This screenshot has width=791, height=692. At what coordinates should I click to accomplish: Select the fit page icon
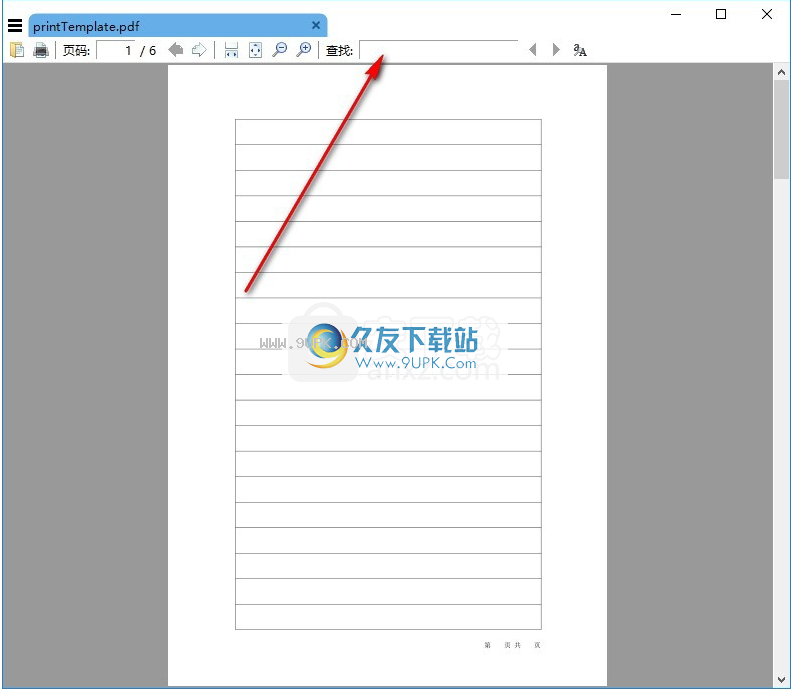256,50
